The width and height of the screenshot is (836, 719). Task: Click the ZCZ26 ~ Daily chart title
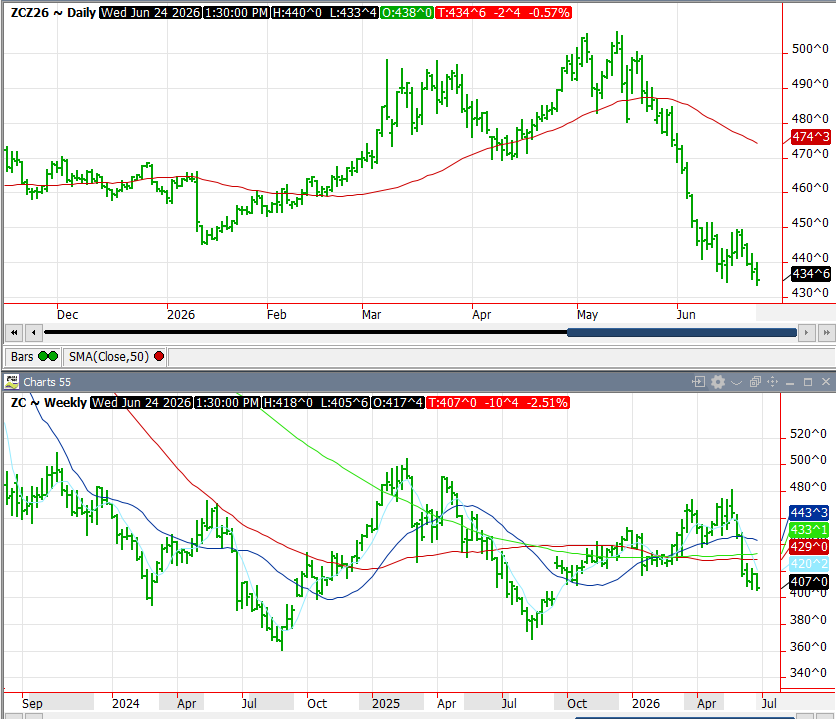click(x=53, y=13)
